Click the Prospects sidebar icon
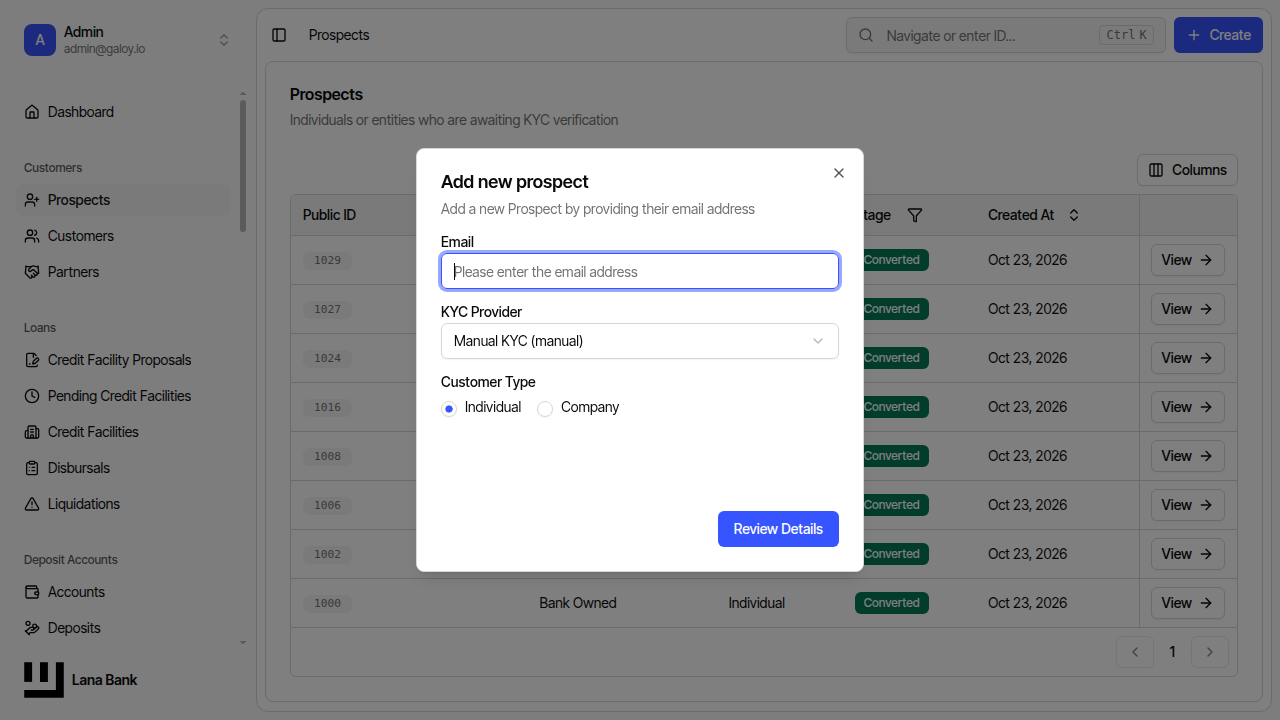The width and height of the screenshot is (1280, 720). (x=32, y=200)
